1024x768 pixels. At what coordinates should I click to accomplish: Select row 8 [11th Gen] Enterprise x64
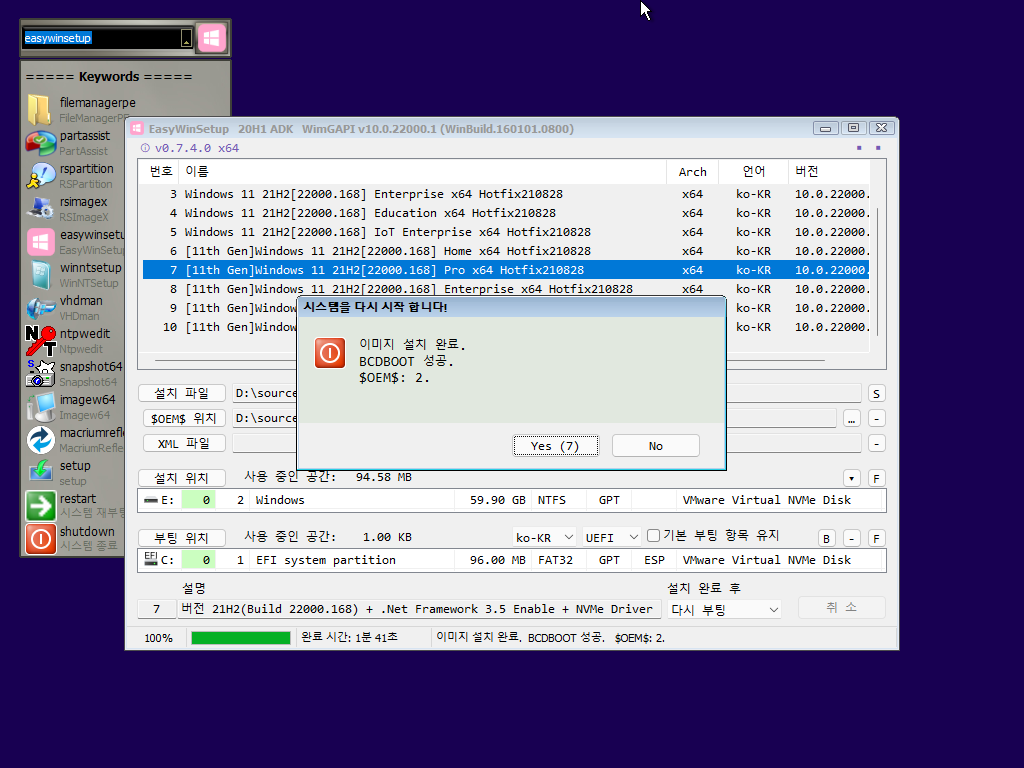506,289
